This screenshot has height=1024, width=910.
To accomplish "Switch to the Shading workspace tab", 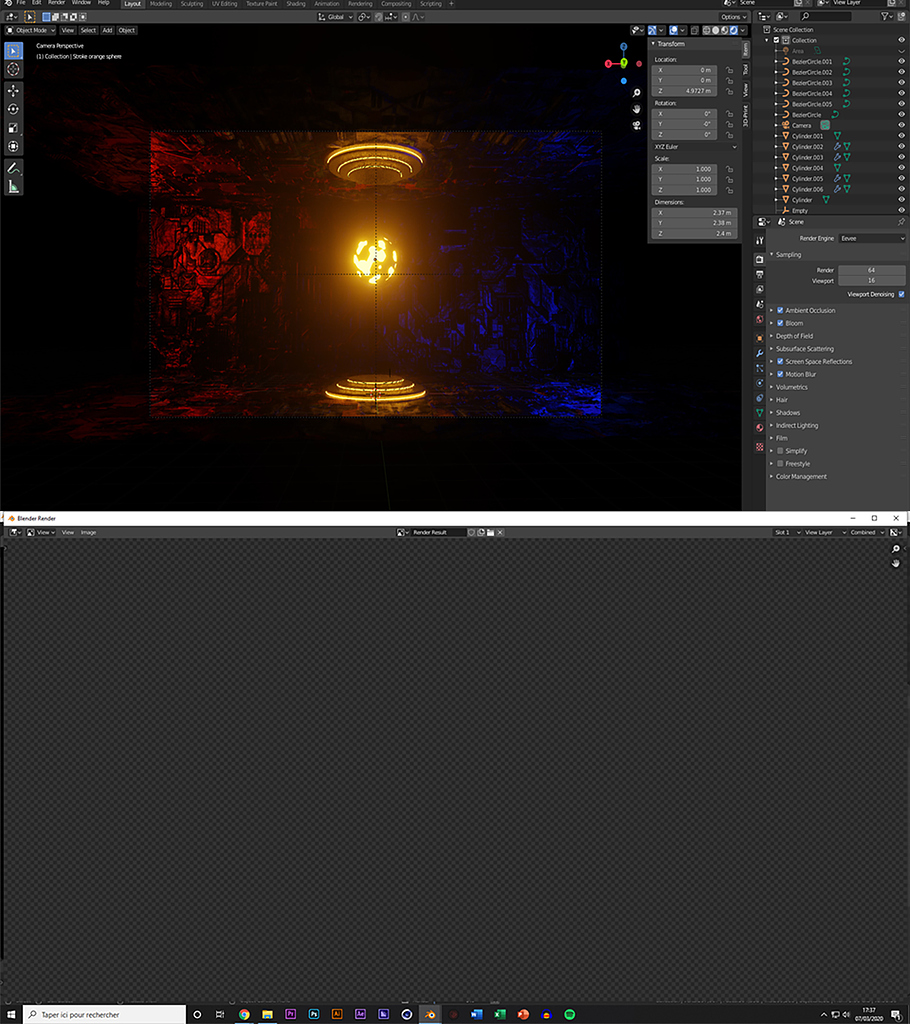I will coord(295,4).
